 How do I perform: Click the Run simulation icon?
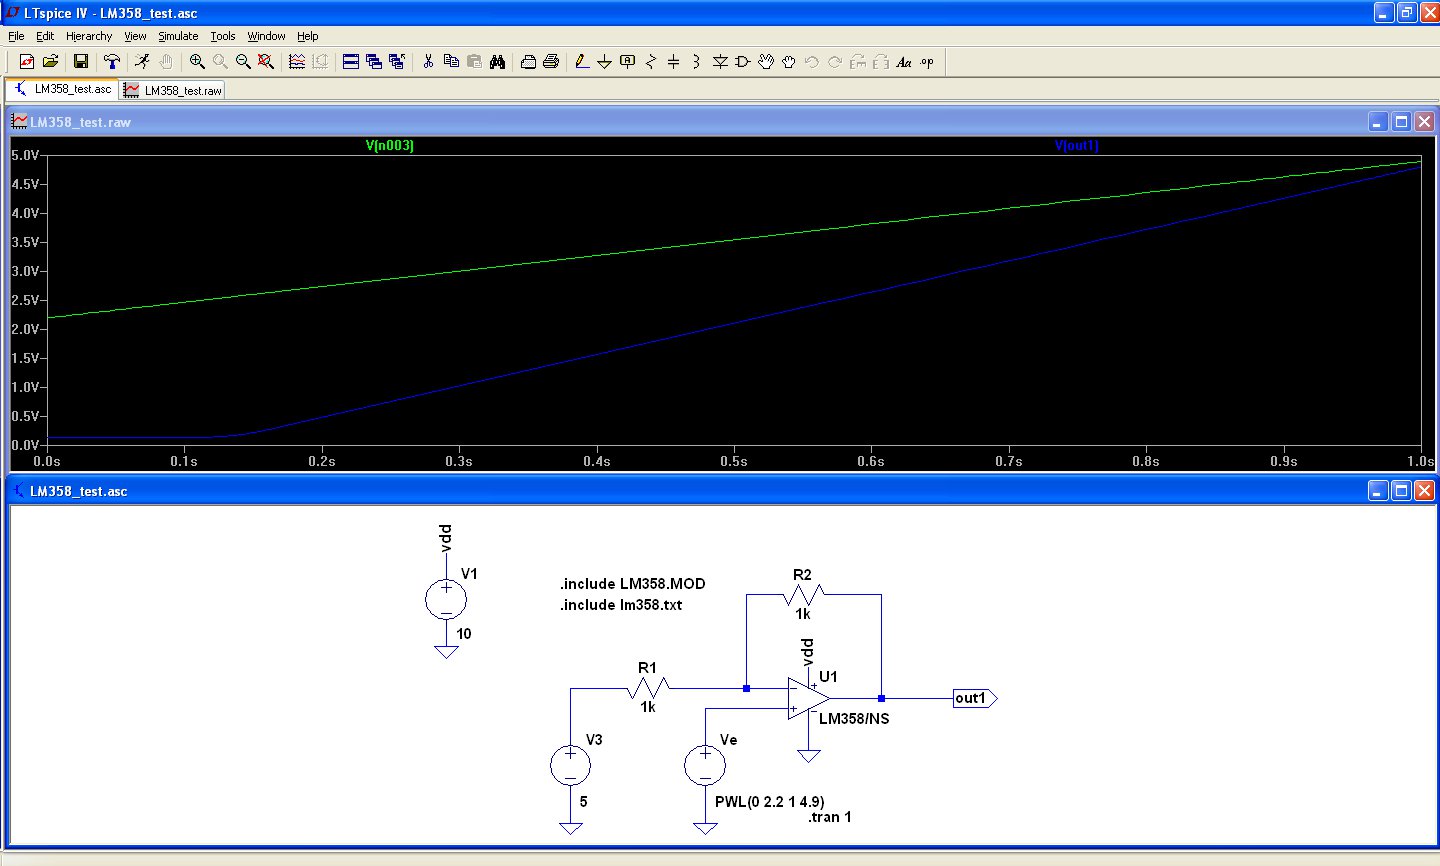(x=142, y=62)
